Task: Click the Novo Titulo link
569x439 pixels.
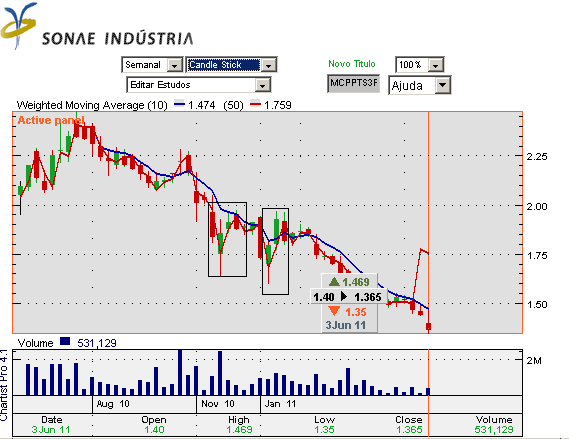Action: [352, 64]
